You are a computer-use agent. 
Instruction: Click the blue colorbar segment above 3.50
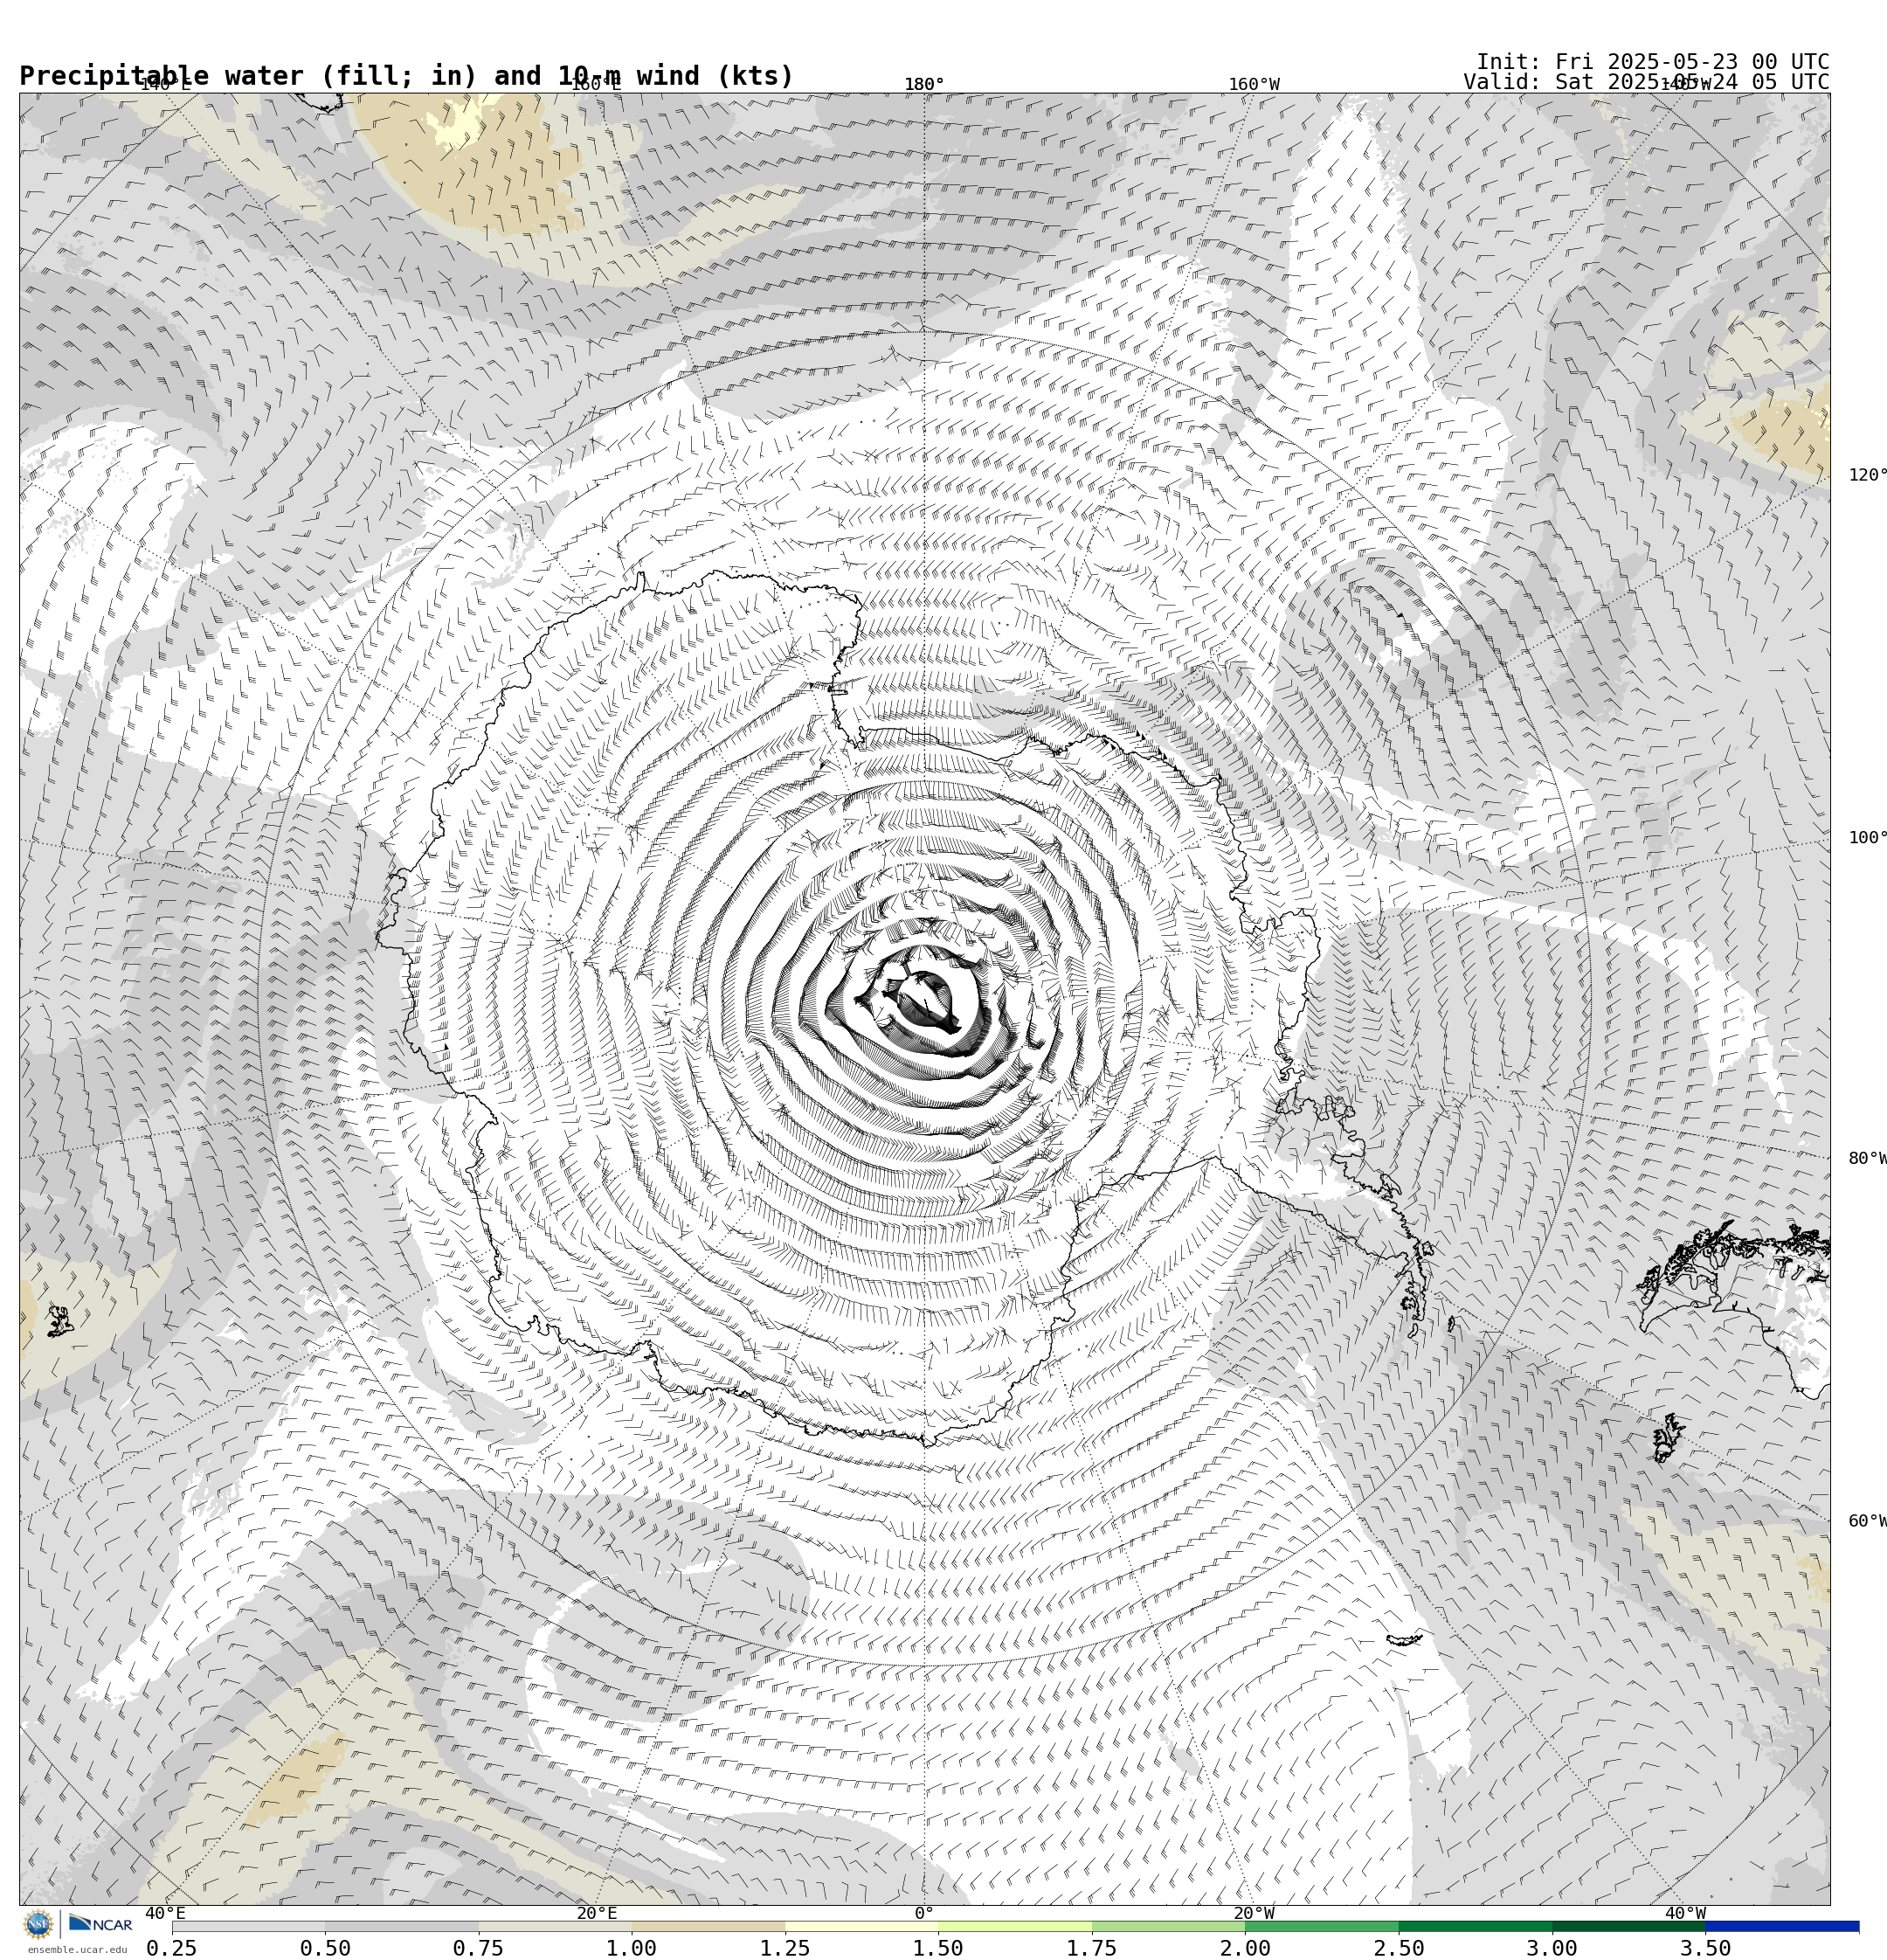1782,1926
